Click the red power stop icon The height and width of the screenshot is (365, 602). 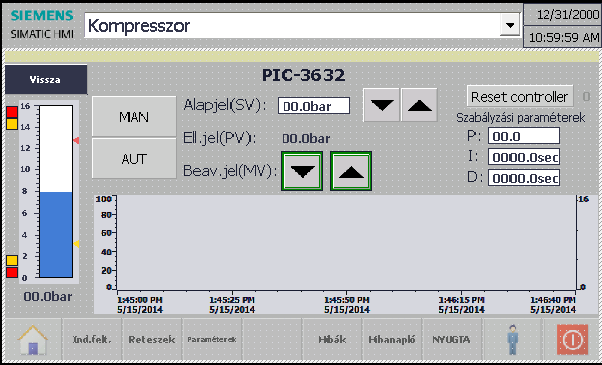click(x=572, y=339)
